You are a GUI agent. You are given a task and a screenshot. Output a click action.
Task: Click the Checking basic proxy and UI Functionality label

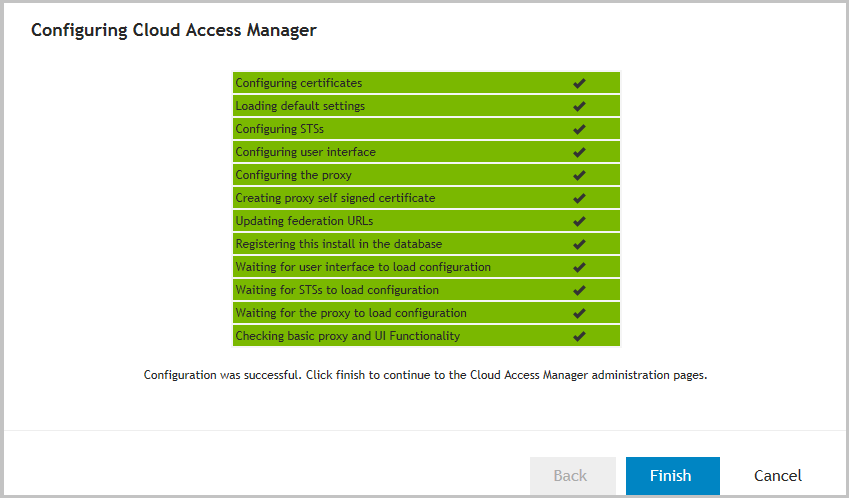pyautogui.click(x=347, y=336)
